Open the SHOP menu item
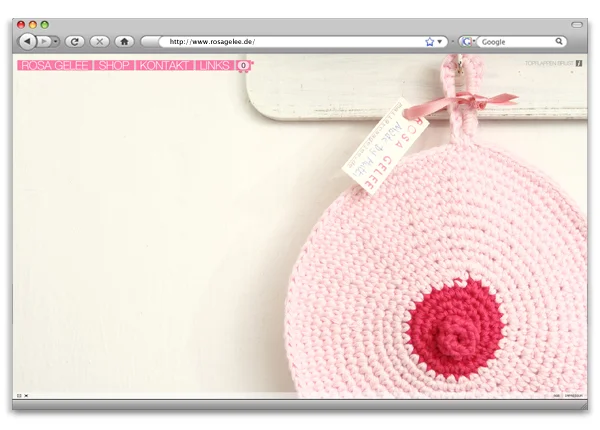 [x=114, y=65]
